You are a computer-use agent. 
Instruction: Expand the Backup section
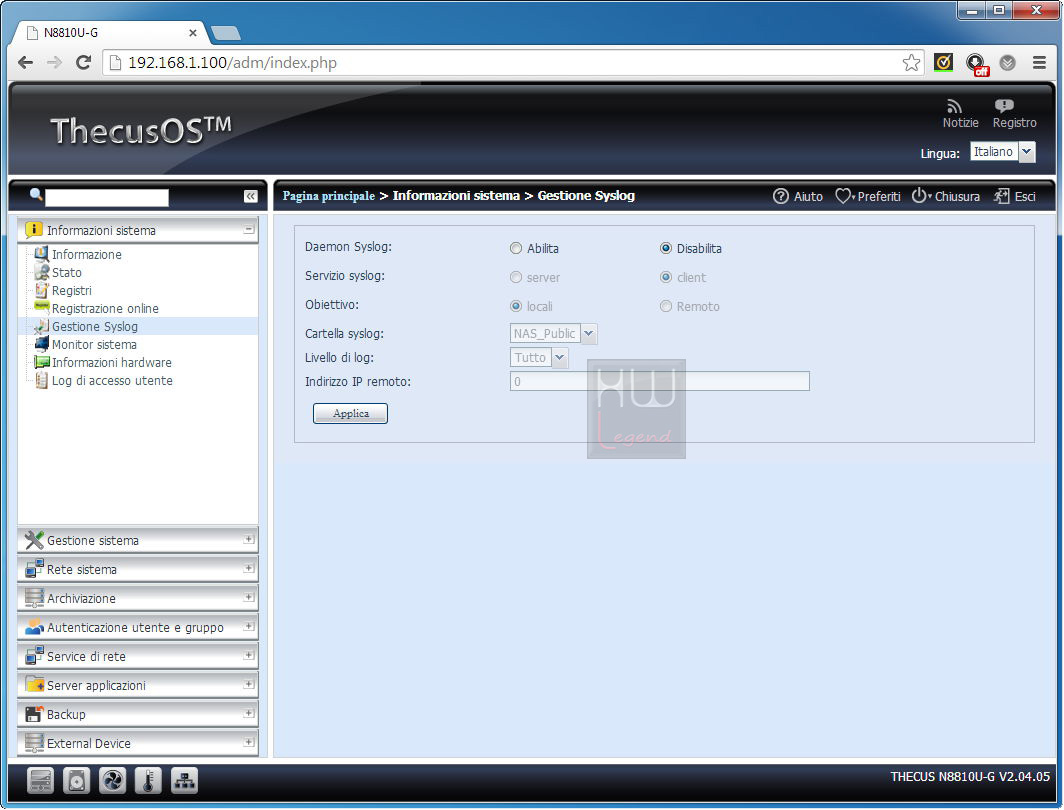249,713
